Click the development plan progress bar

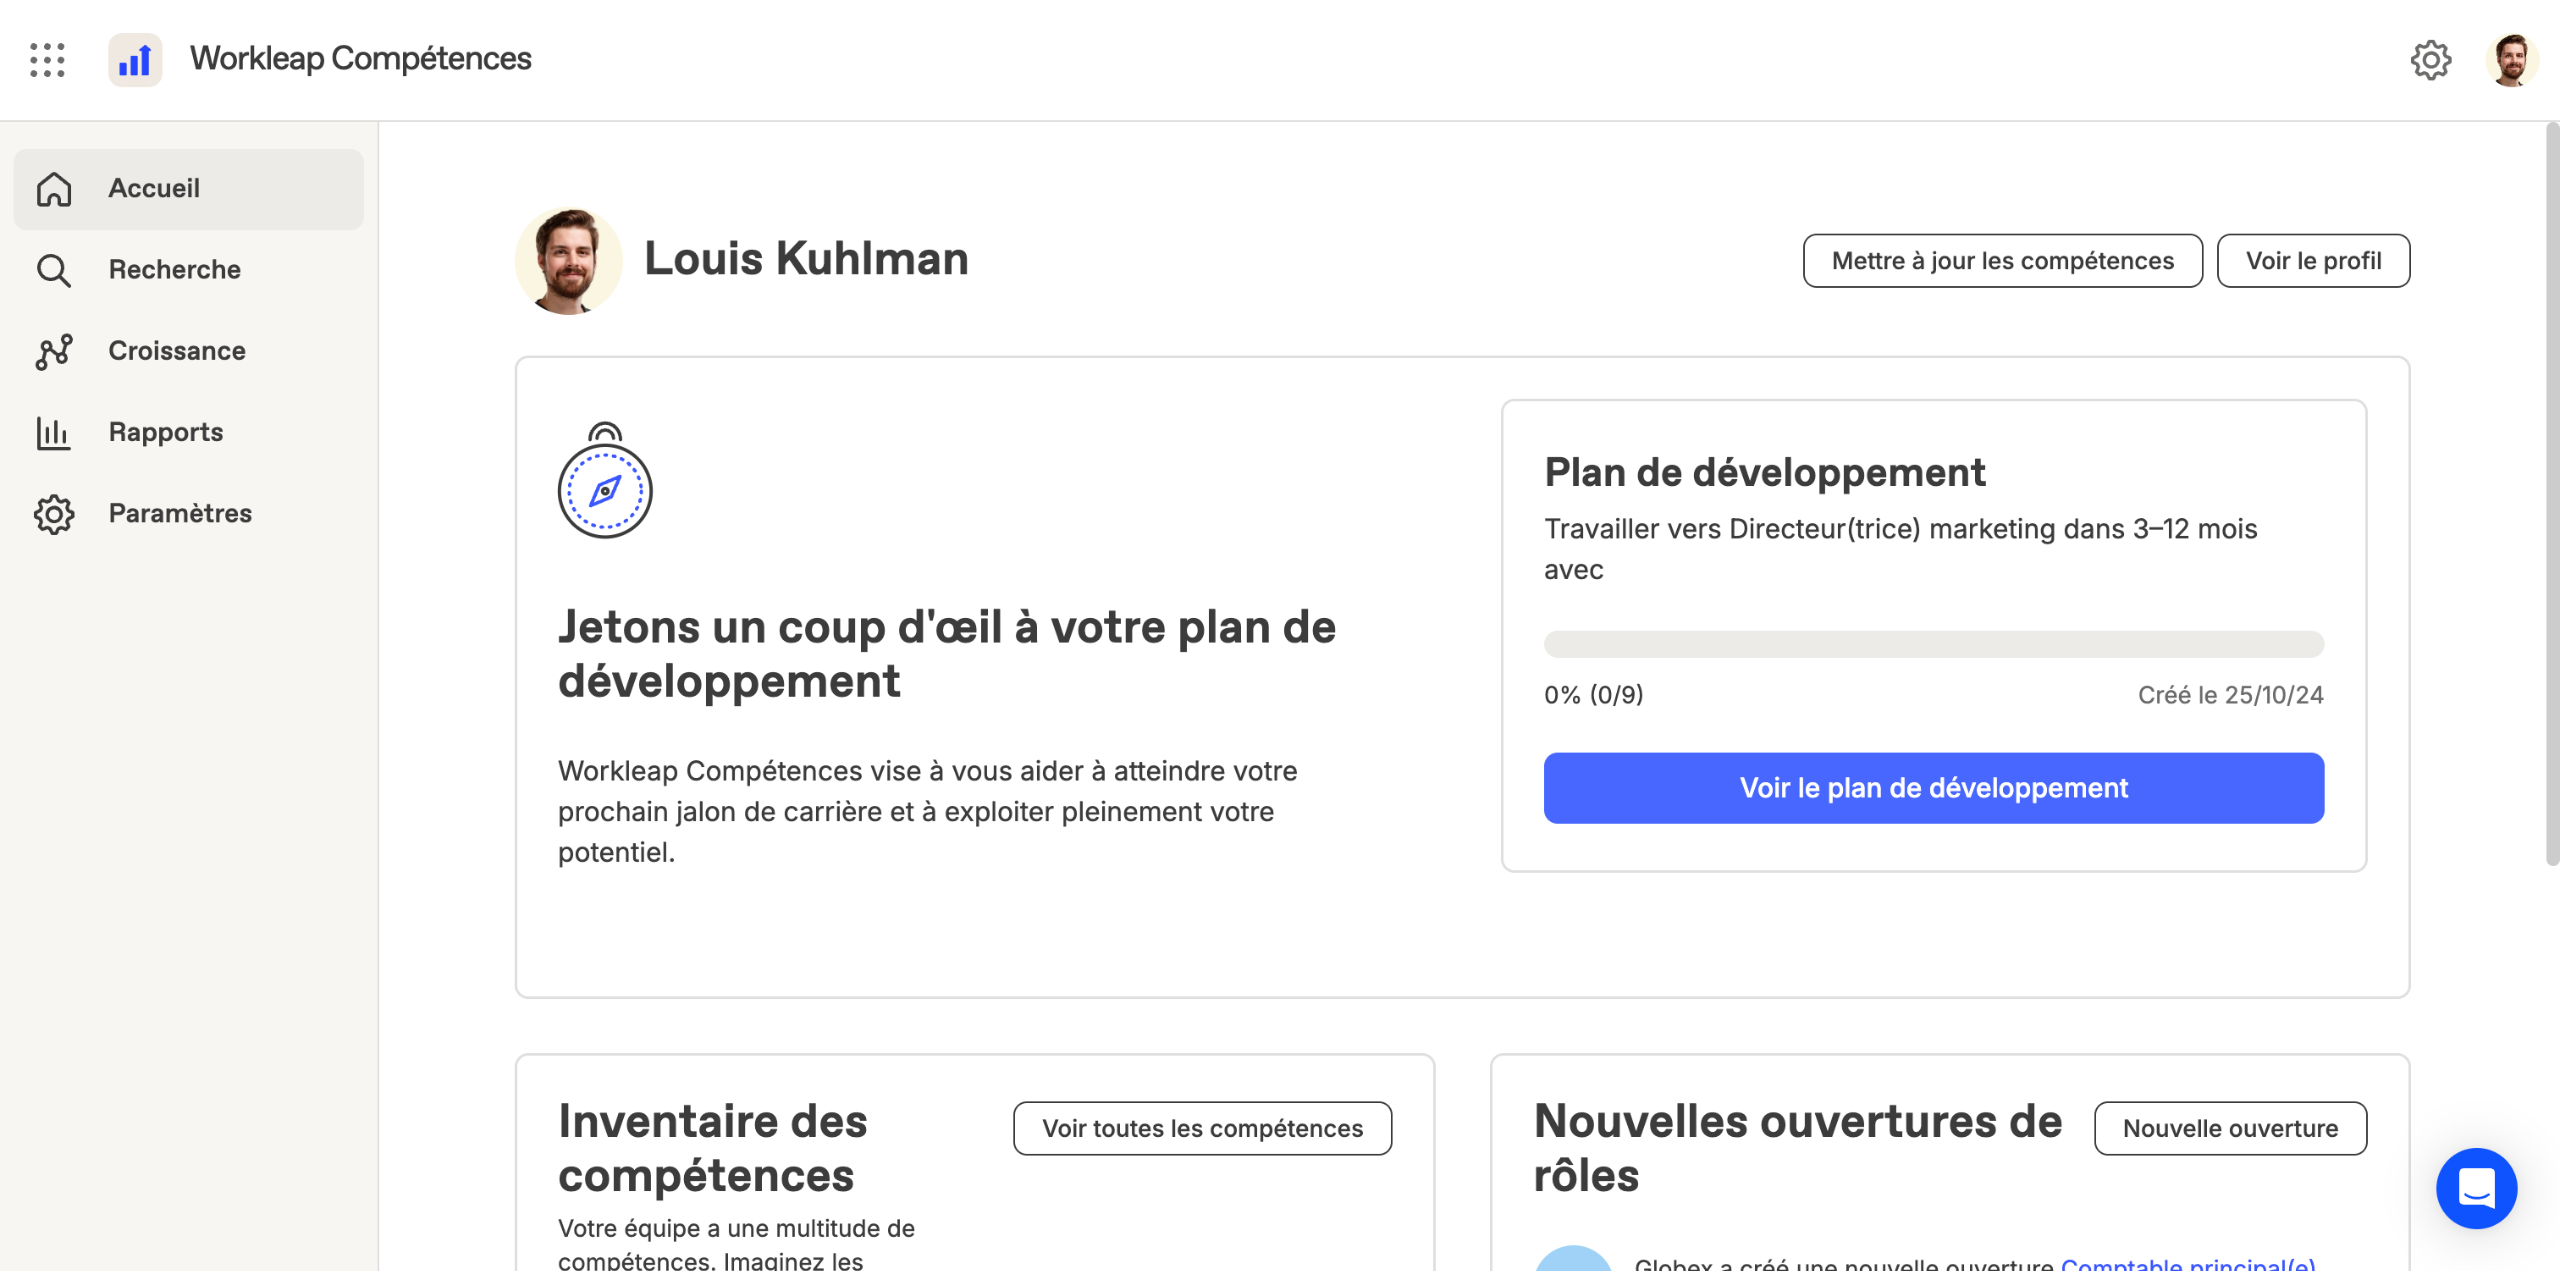pos(1933,644)
